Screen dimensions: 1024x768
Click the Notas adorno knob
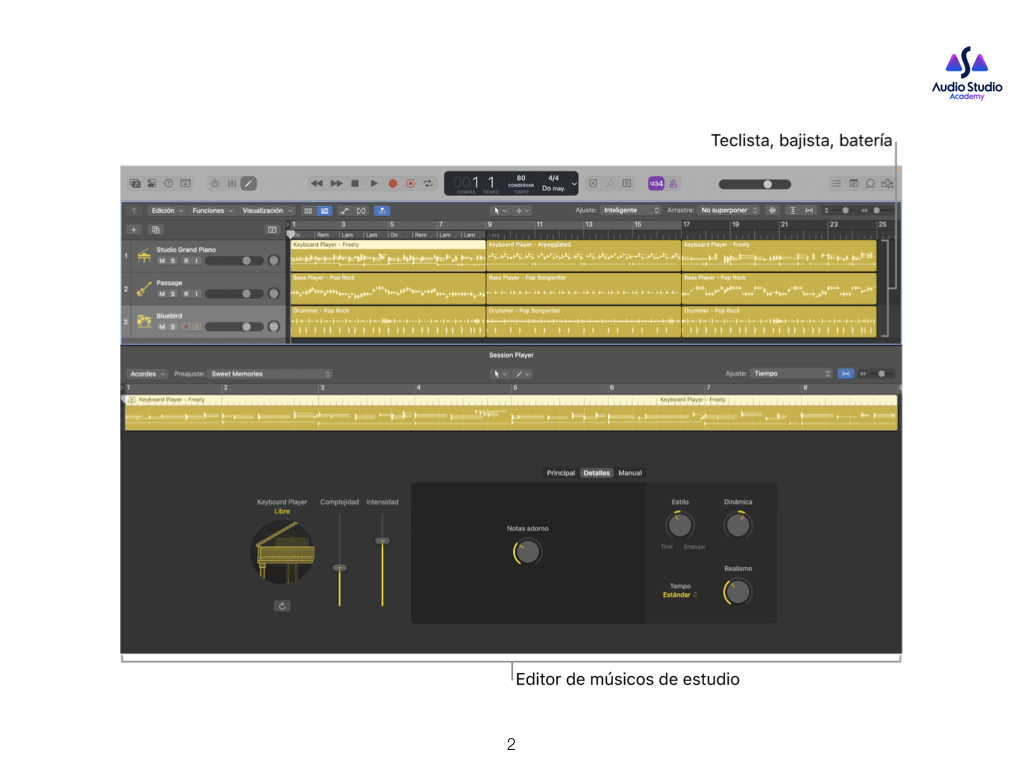(x=527, y=552)
